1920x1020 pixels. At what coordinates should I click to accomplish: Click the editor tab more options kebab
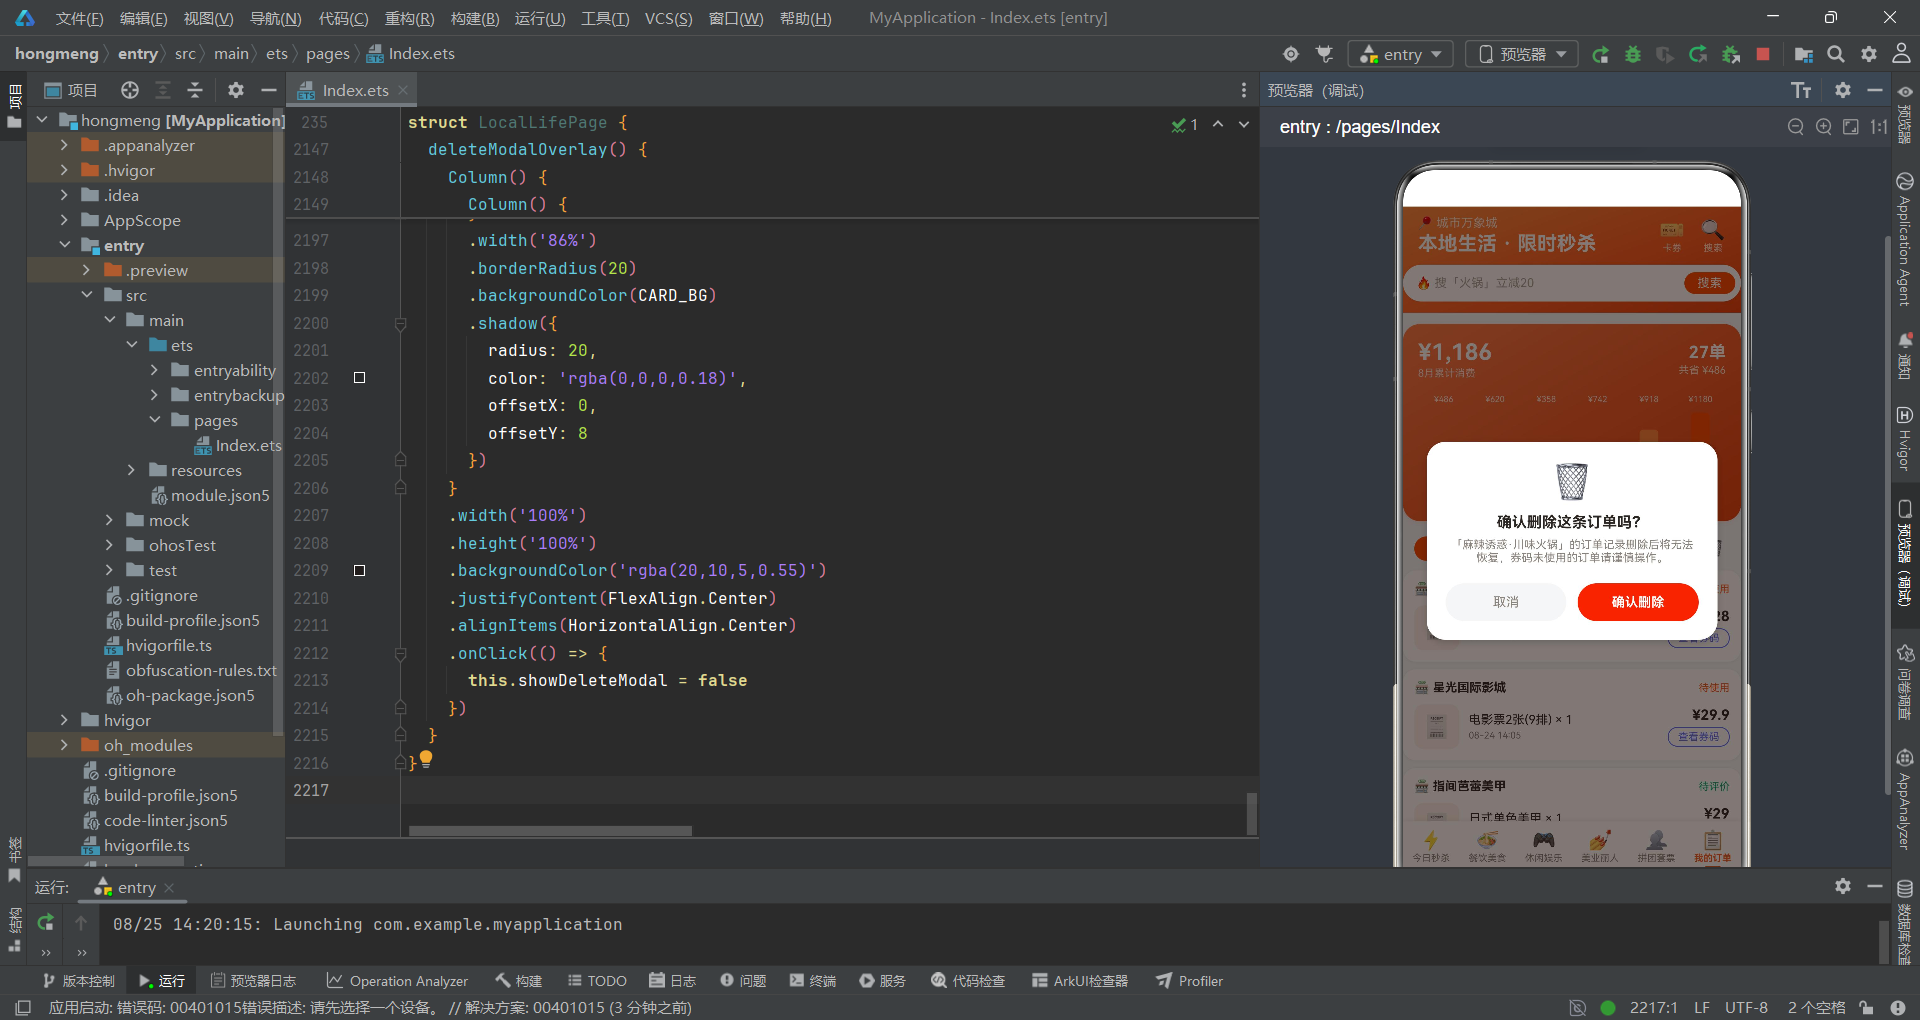(x=1244, y=90)
